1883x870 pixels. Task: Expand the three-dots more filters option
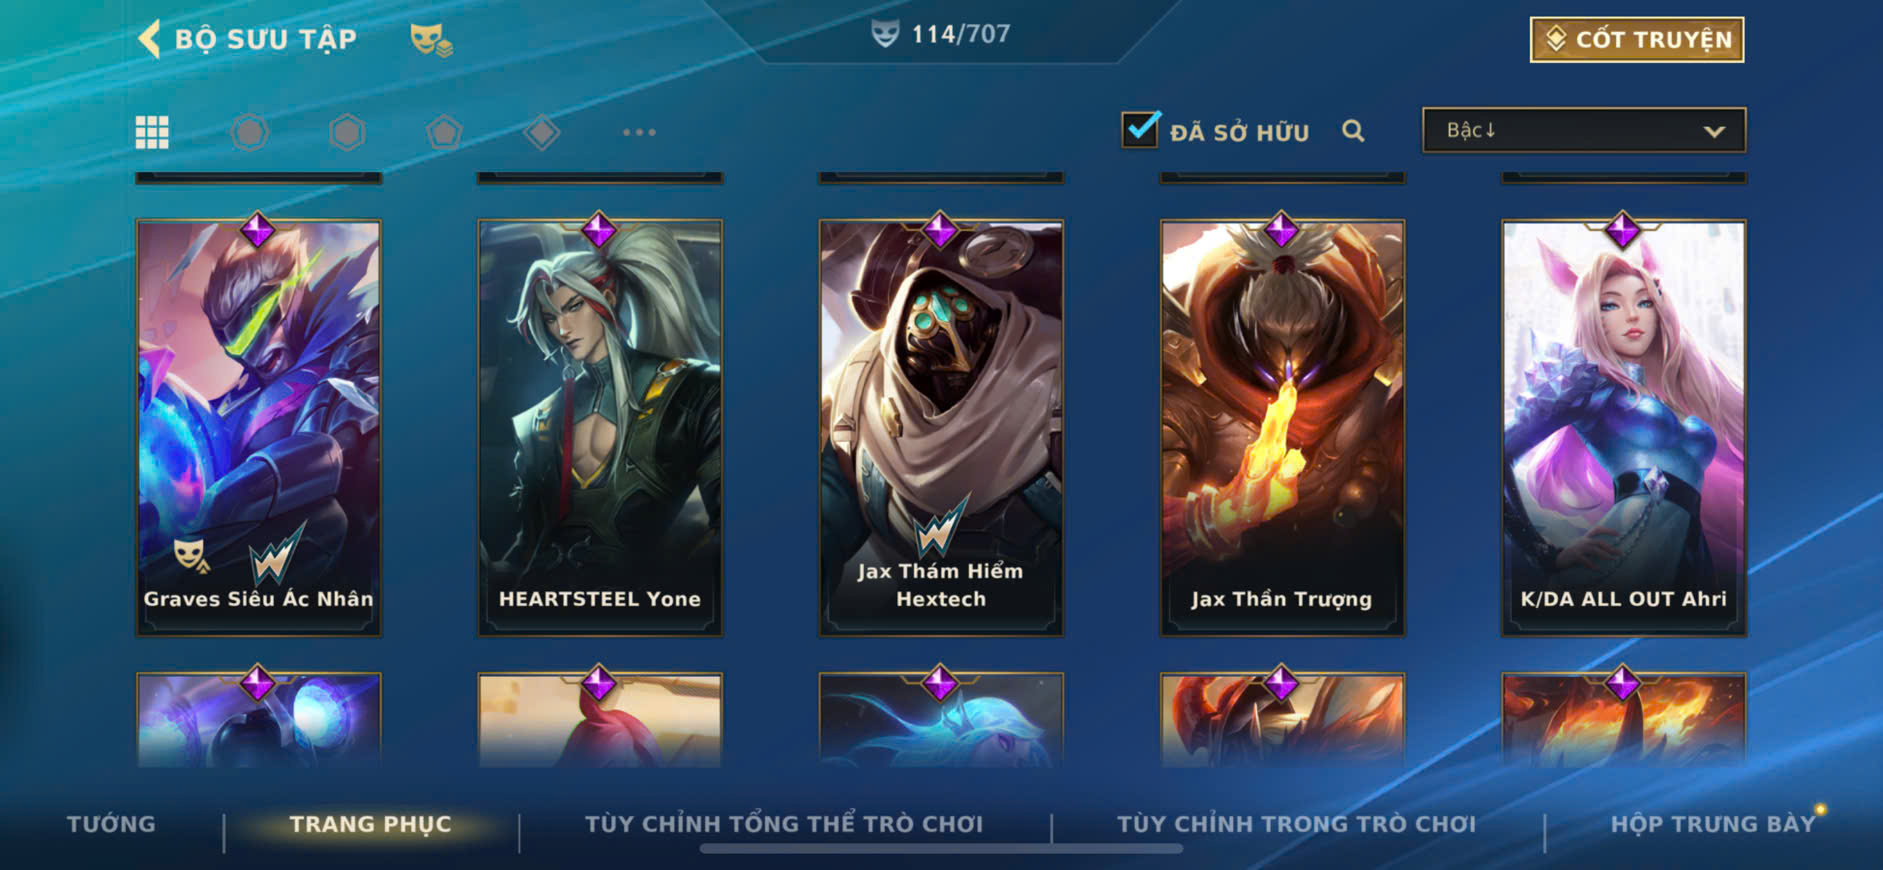click(x=639, y=132)
